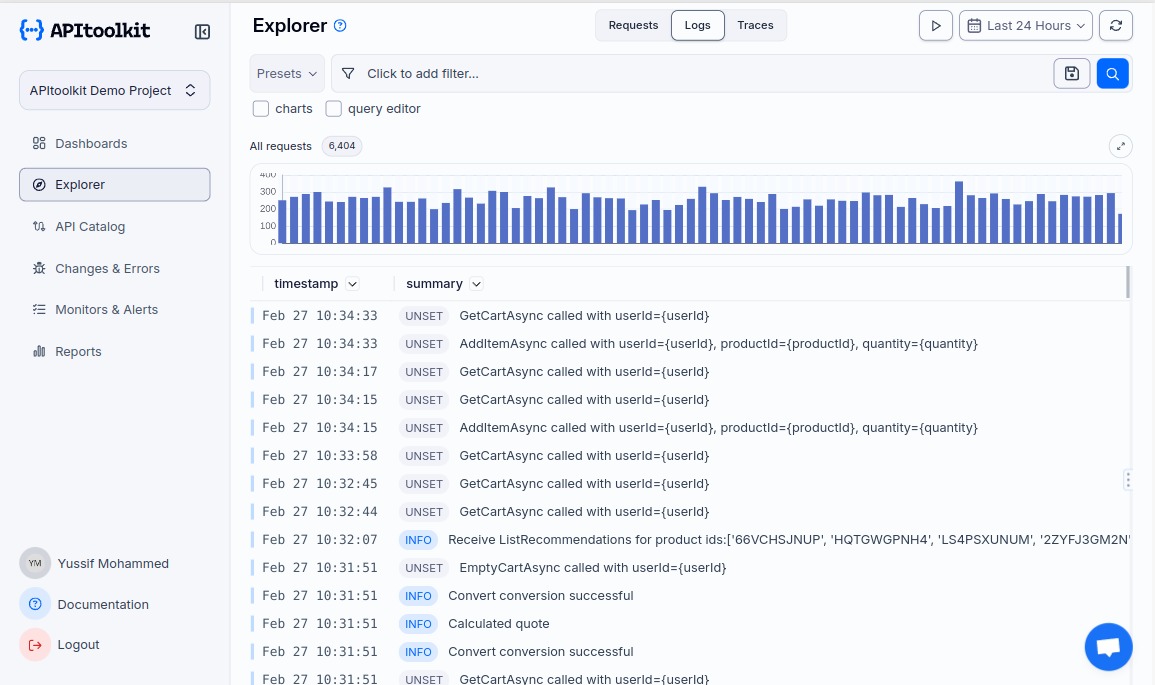The image size is (1155, 685).
Task: Expand the APItoolkit Demo Project selector
Action: click(x=114, y=90)
